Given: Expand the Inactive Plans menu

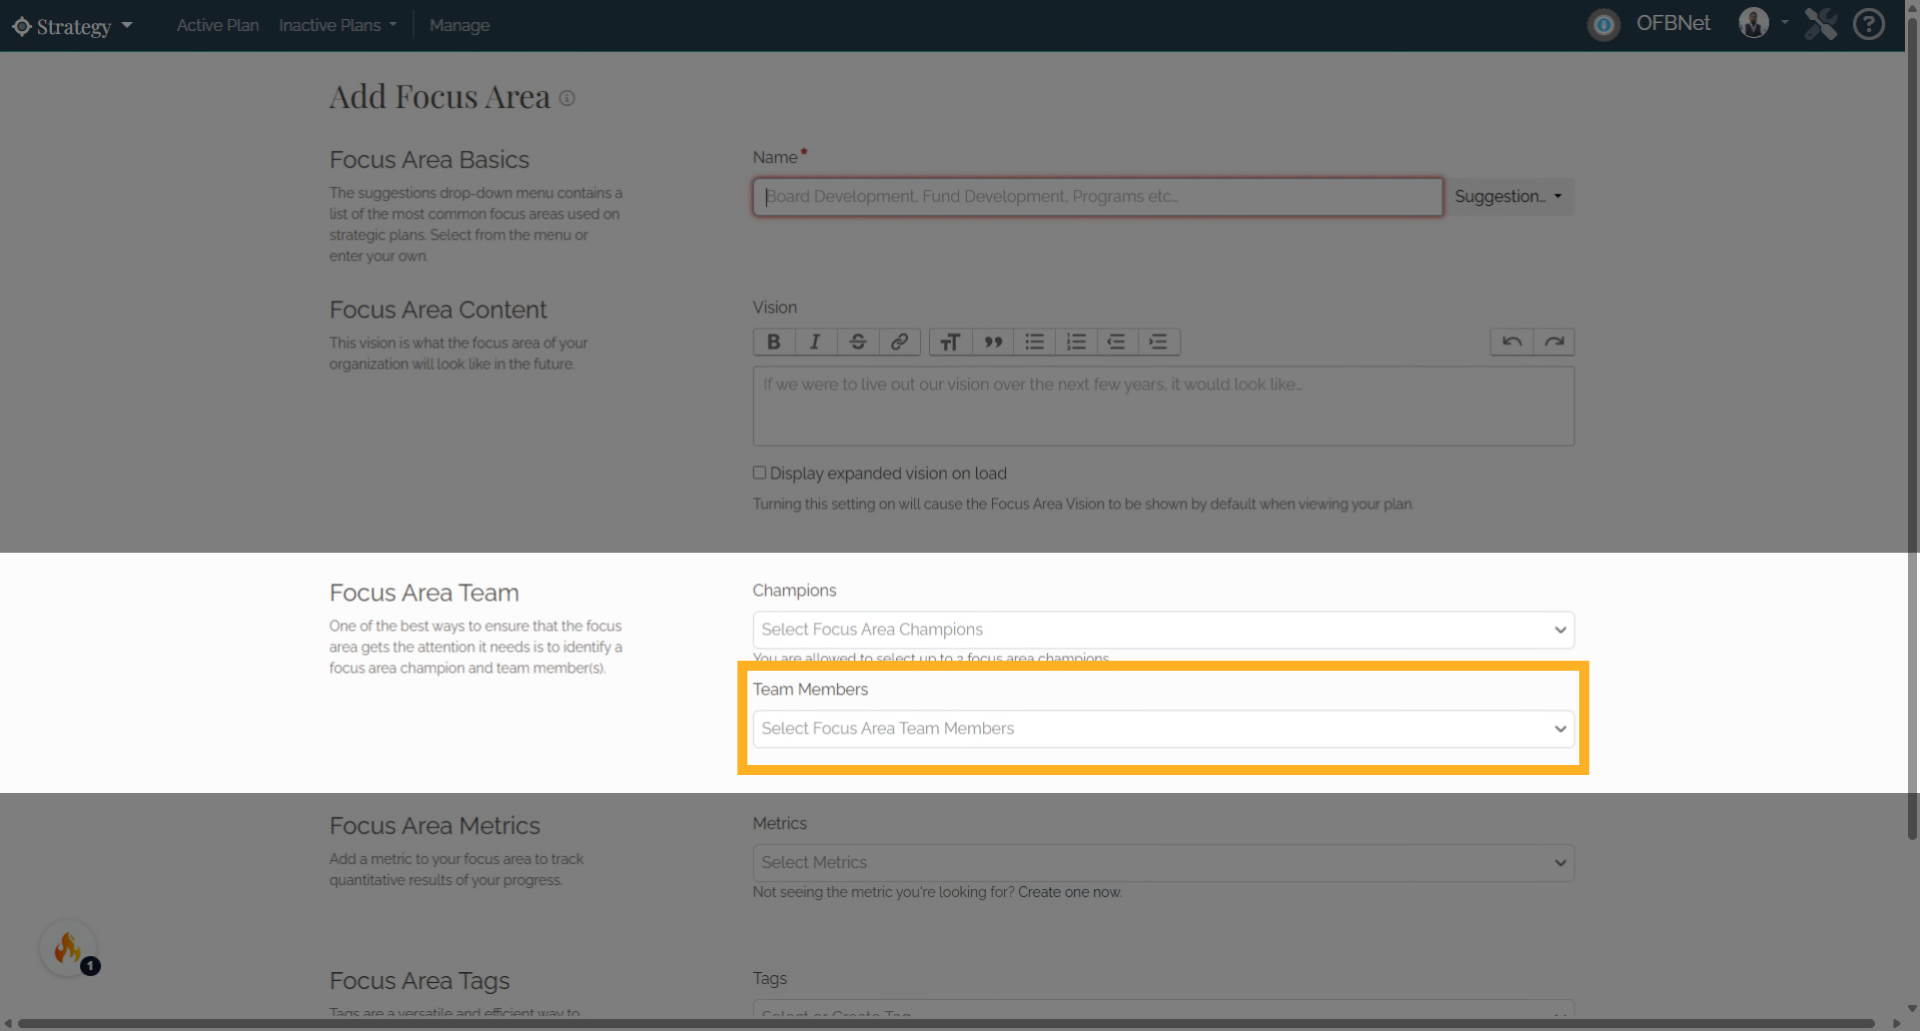Looking at the screenshot, I should [338, 25].
